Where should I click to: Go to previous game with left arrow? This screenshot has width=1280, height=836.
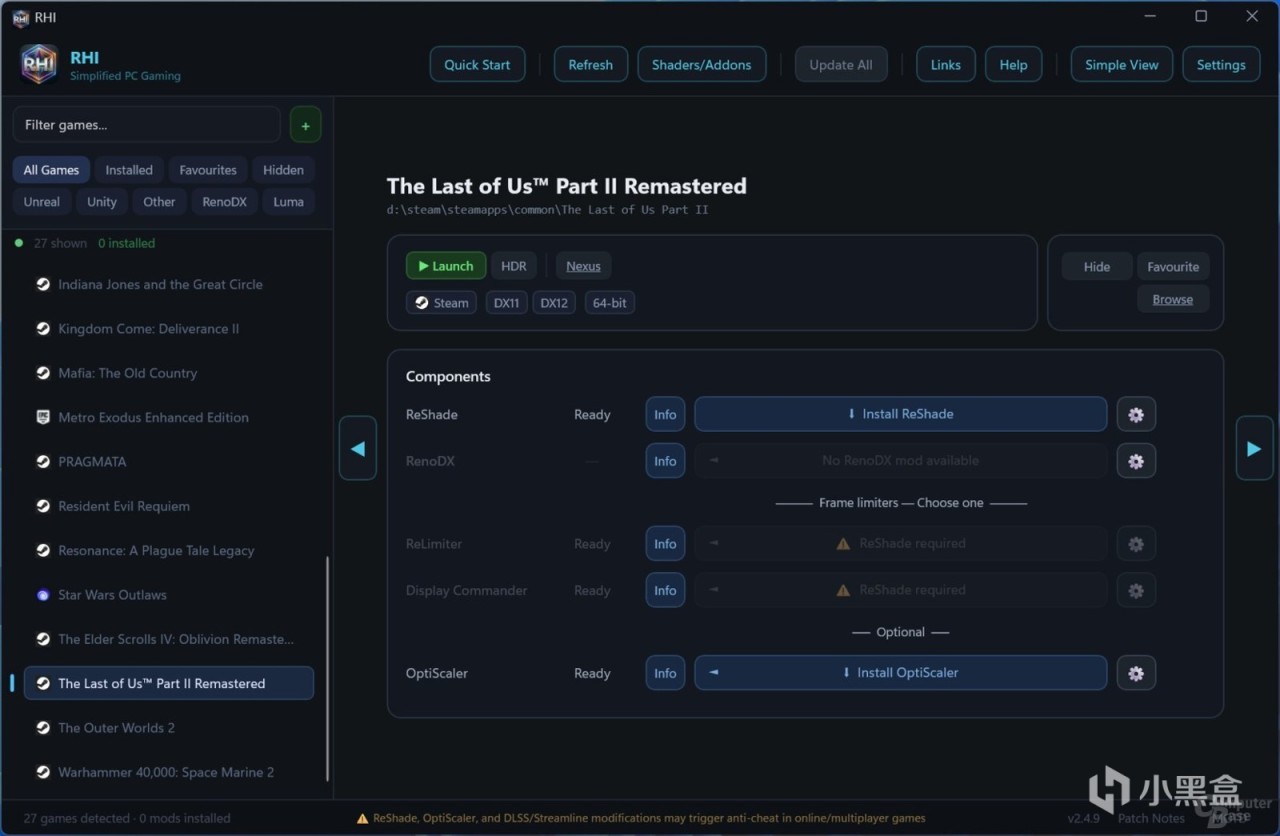tap(357, 448)
